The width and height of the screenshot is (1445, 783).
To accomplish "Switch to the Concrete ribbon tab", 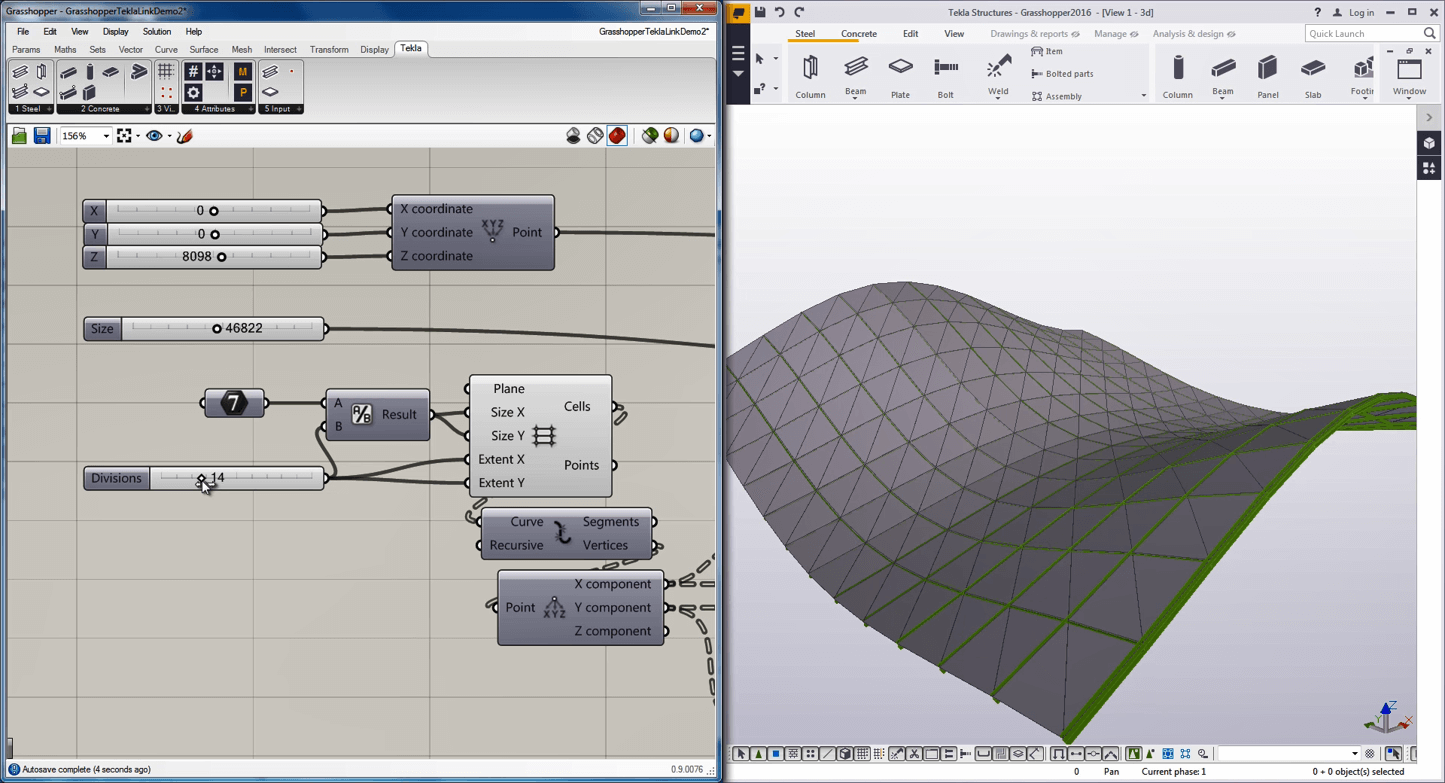I will [x=858, y=34].
